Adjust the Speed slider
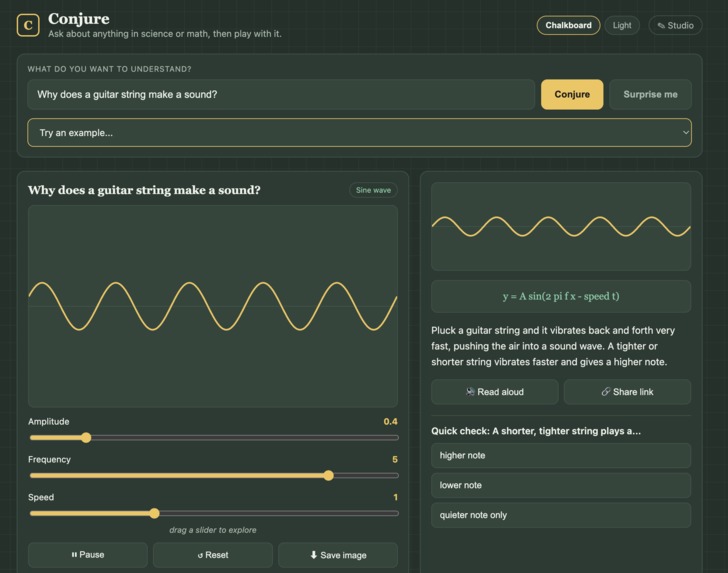 (214, 513)
